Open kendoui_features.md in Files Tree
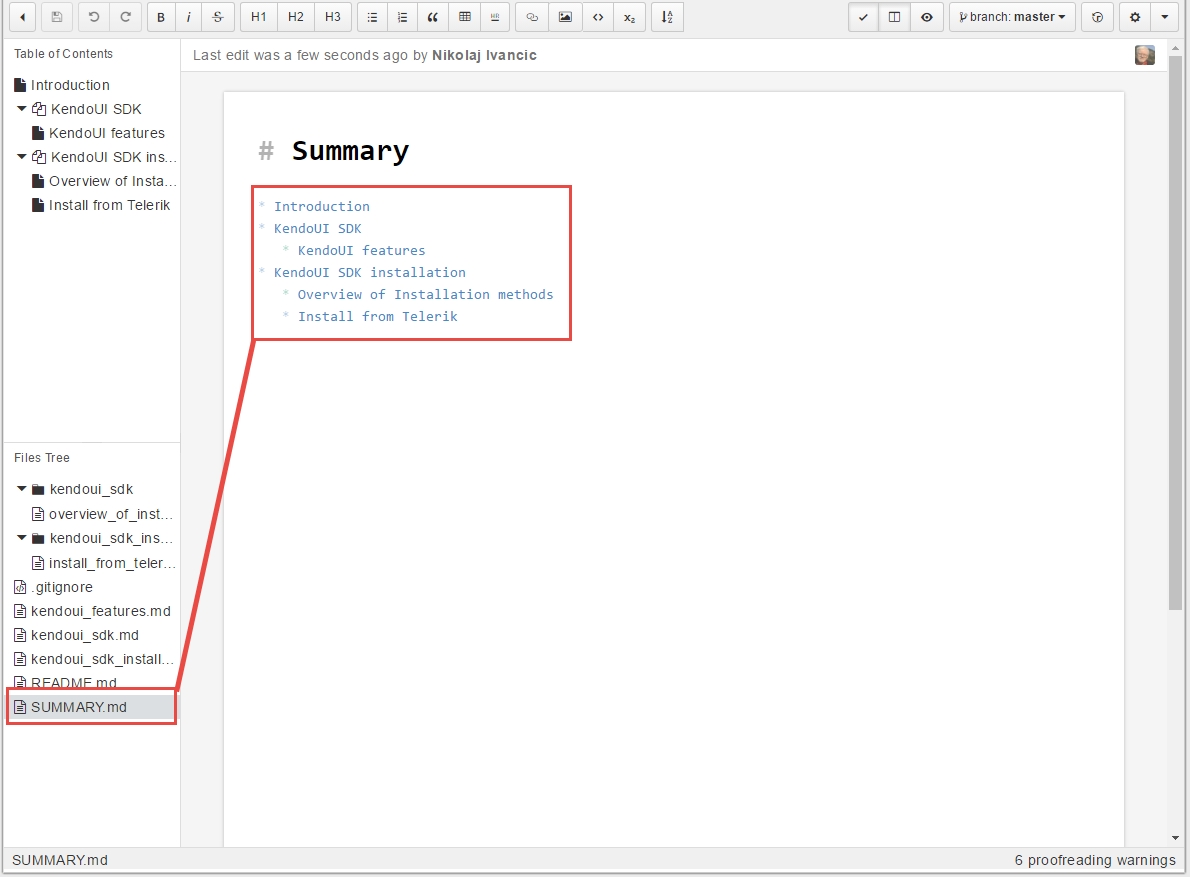 pos(100,611)
